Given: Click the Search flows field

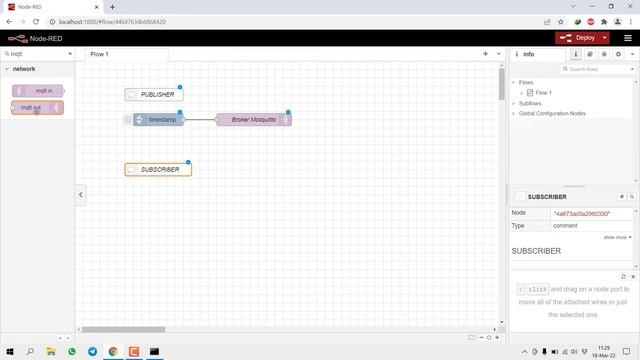Looking at the screenshot, I should tap(595, 69).
